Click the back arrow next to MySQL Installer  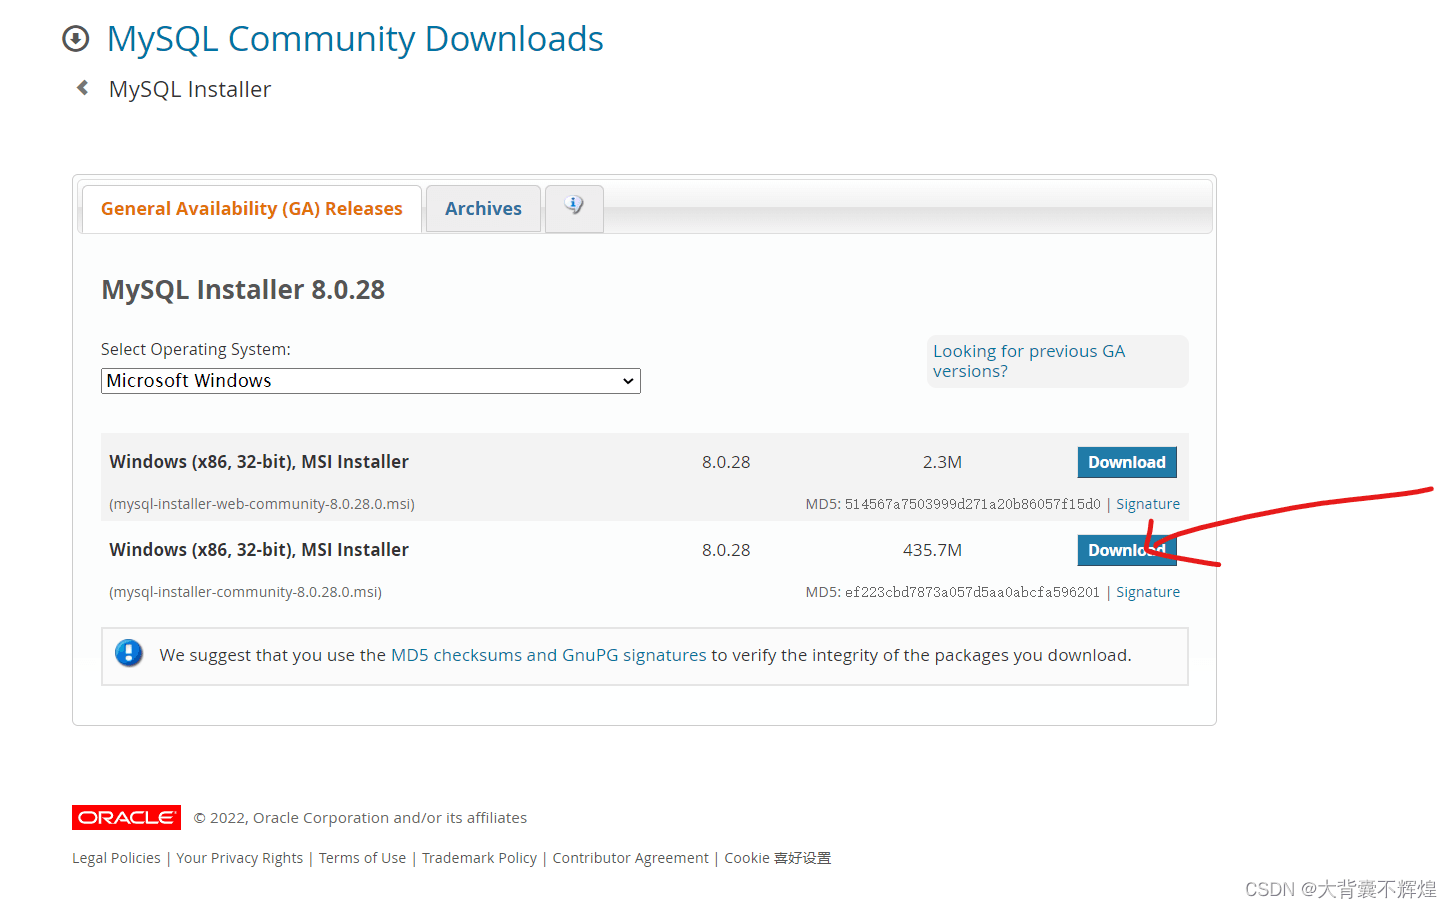[83, 88]
